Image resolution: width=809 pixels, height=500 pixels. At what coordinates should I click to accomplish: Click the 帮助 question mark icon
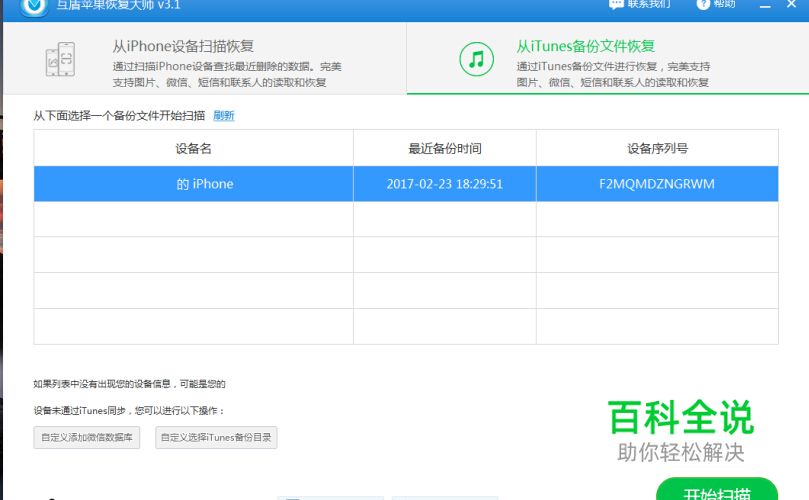point(703,4)
